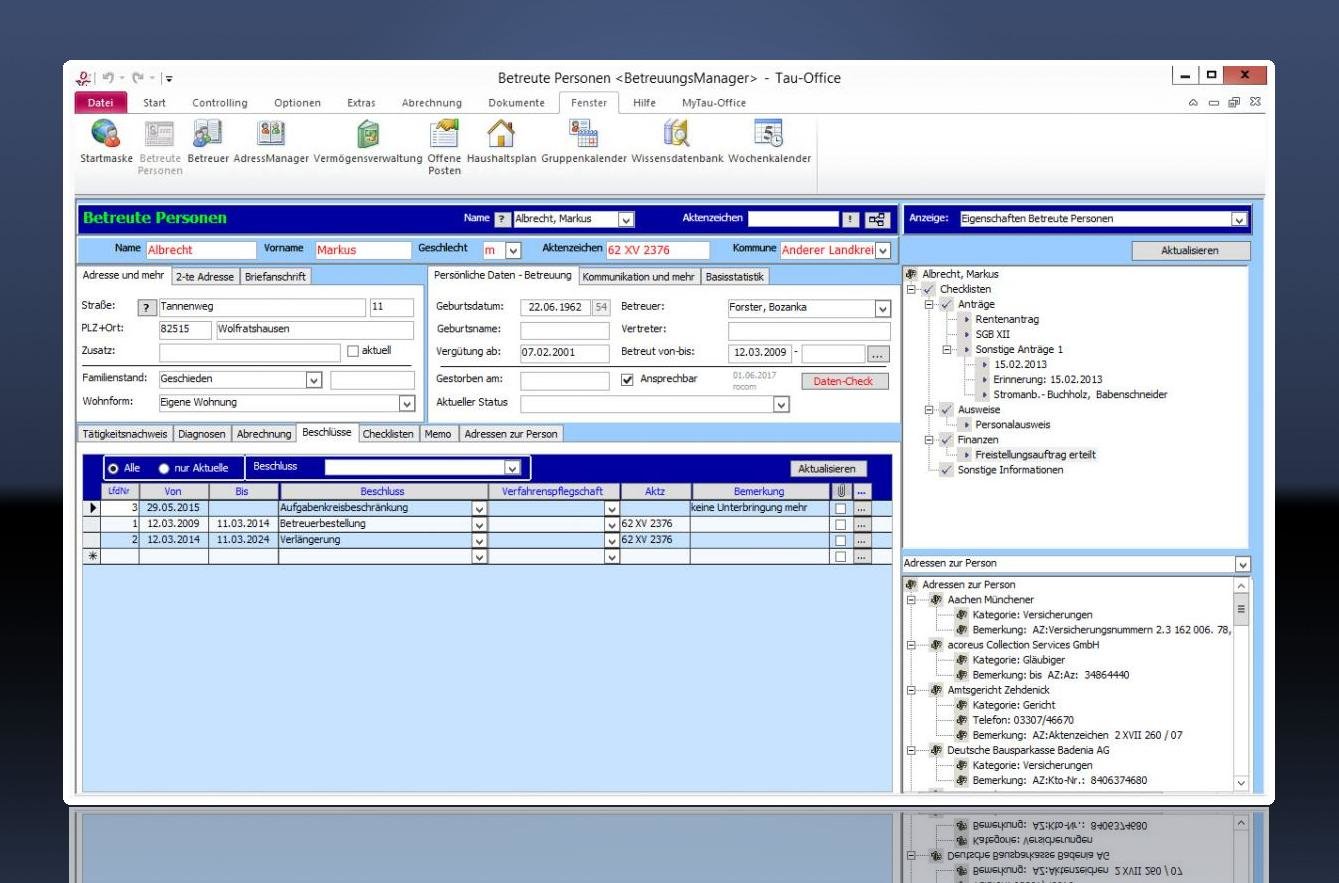
Task: Open the Gruppenkalender icon
Action: pos(583,134)
